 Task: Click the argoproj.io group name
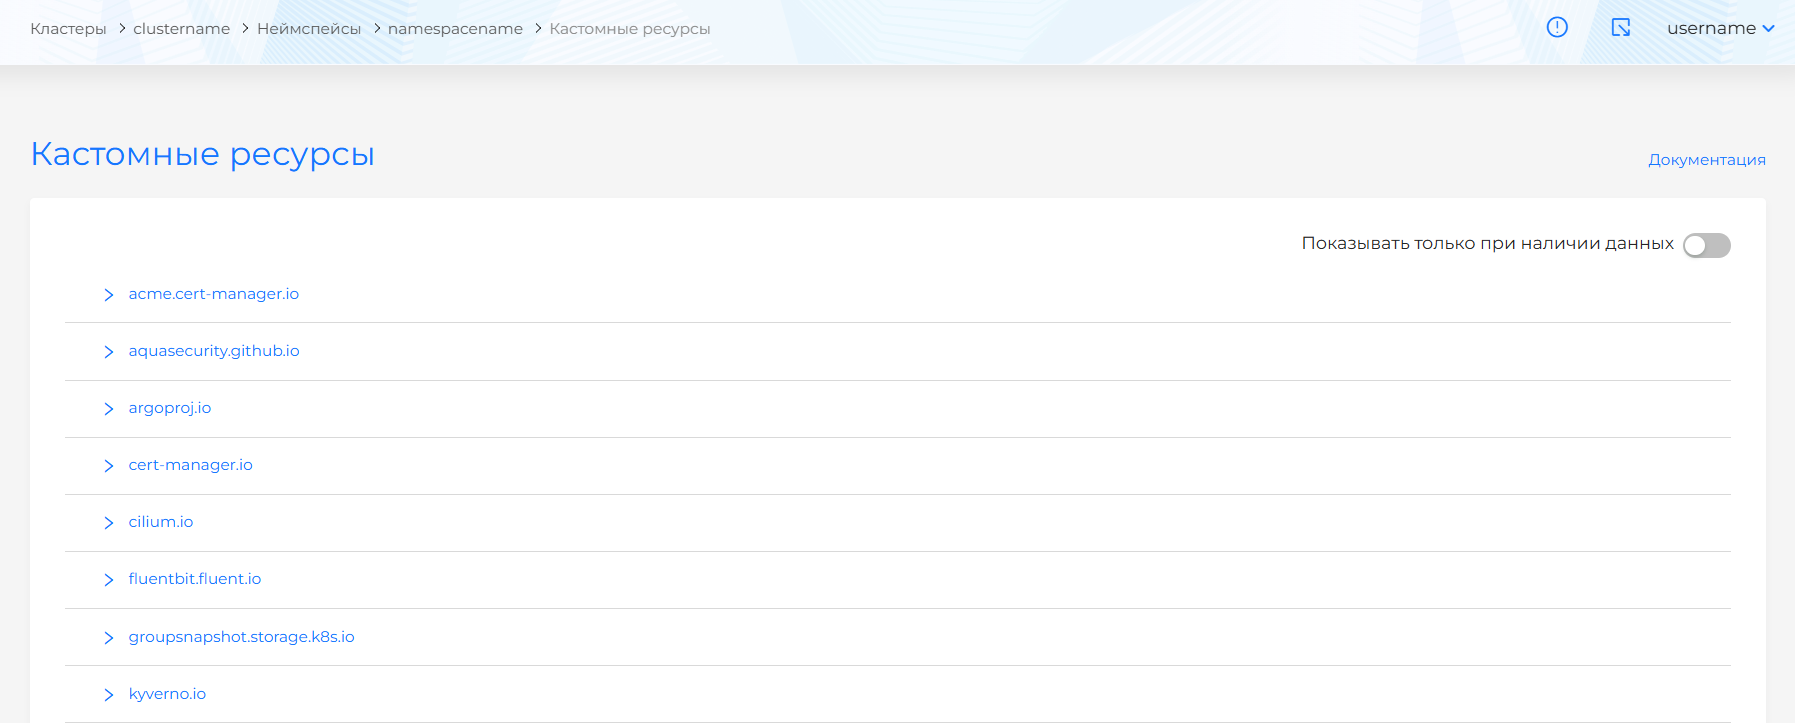(x=170, y=408)
